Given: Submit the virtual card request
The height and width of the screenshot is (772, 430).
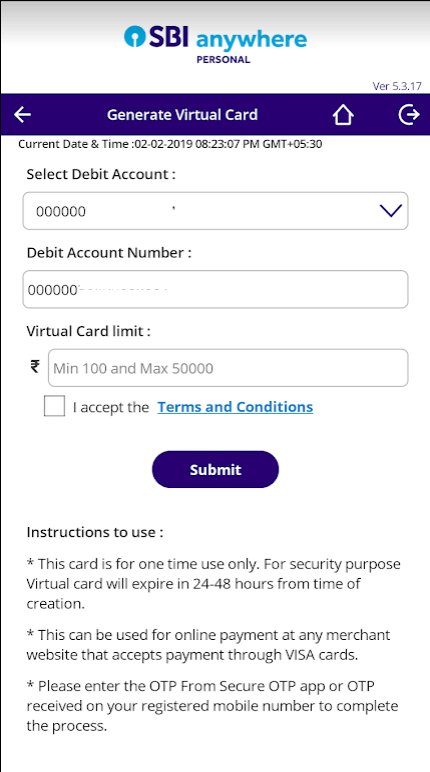Looking at the screenshot, I should pyautogui.click(x=215, y=469).
